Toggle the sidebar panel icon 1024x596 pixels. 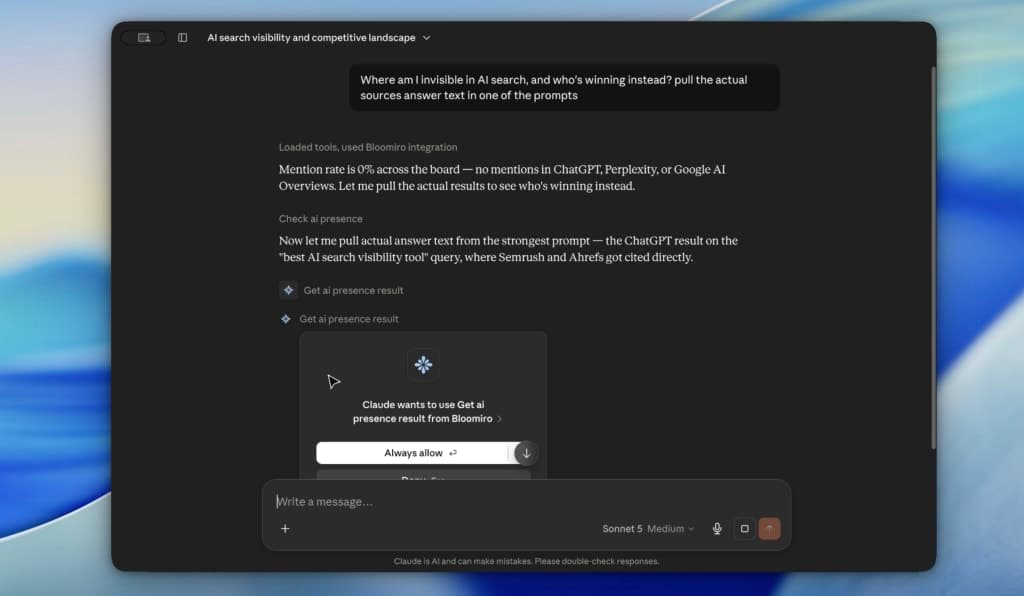182,38
